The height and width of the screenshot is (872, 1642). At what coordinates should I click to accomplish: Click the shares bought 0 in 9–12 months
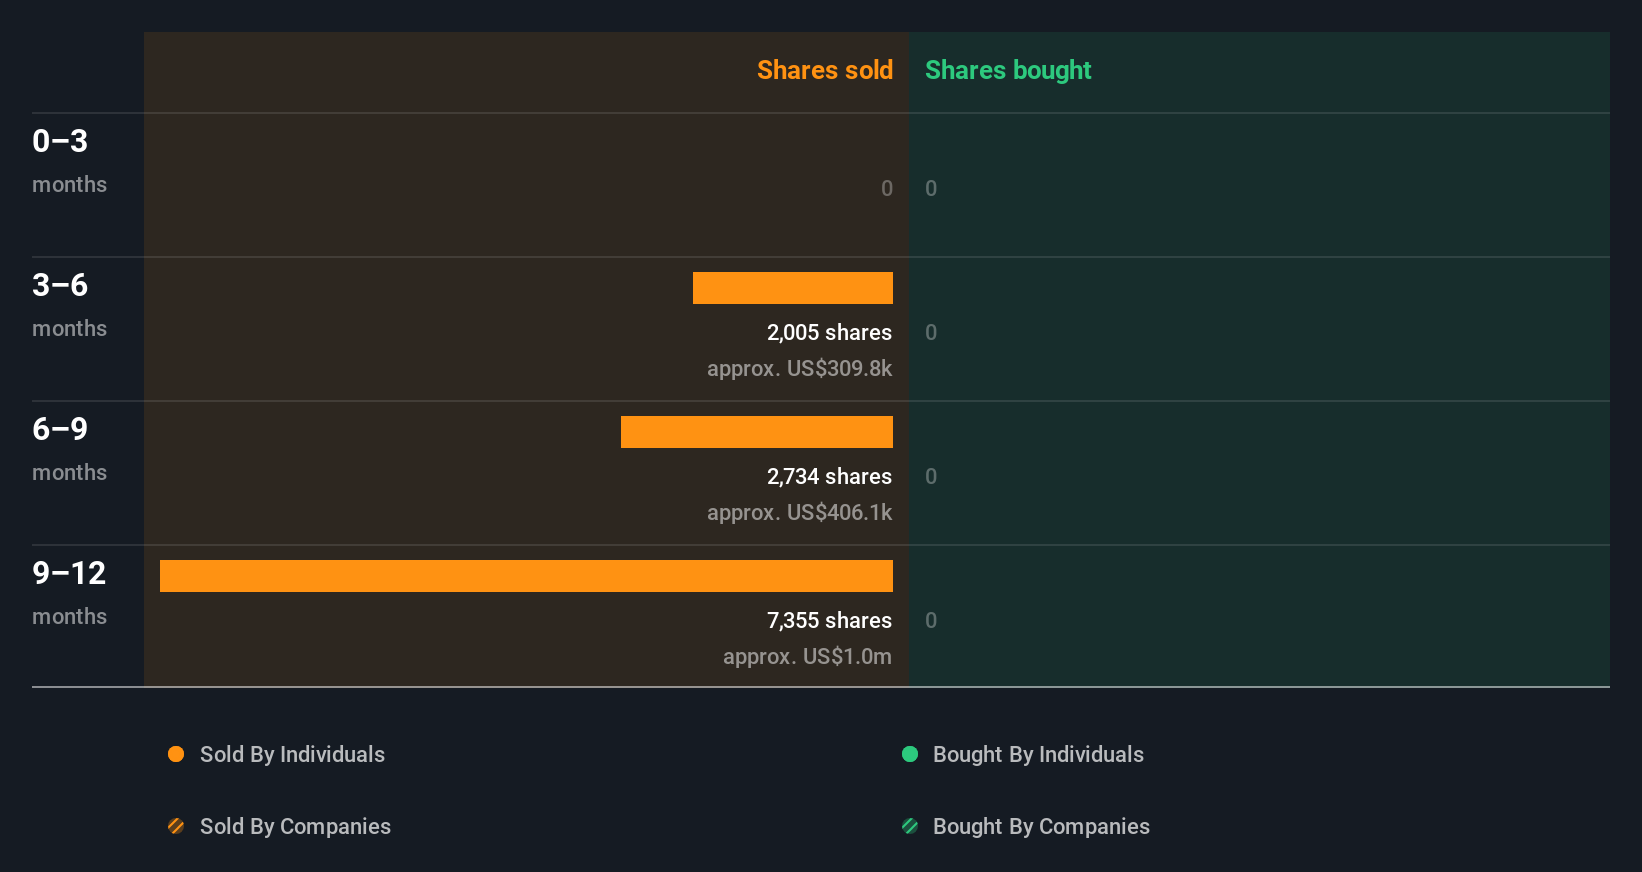[x=931, y=621]
